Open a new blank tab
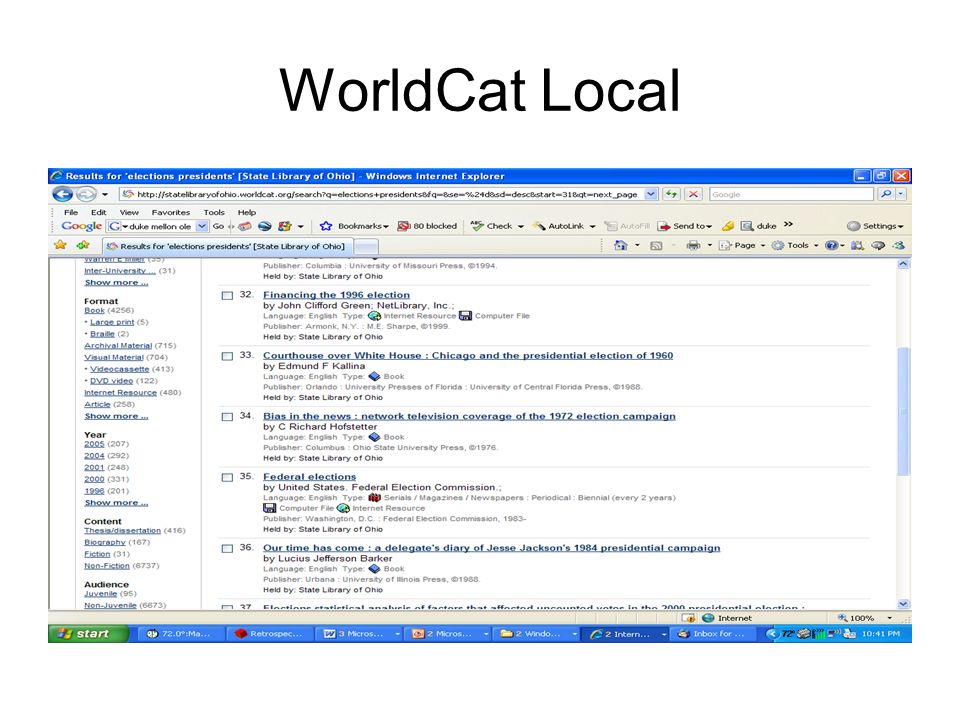 pos(366,246)
